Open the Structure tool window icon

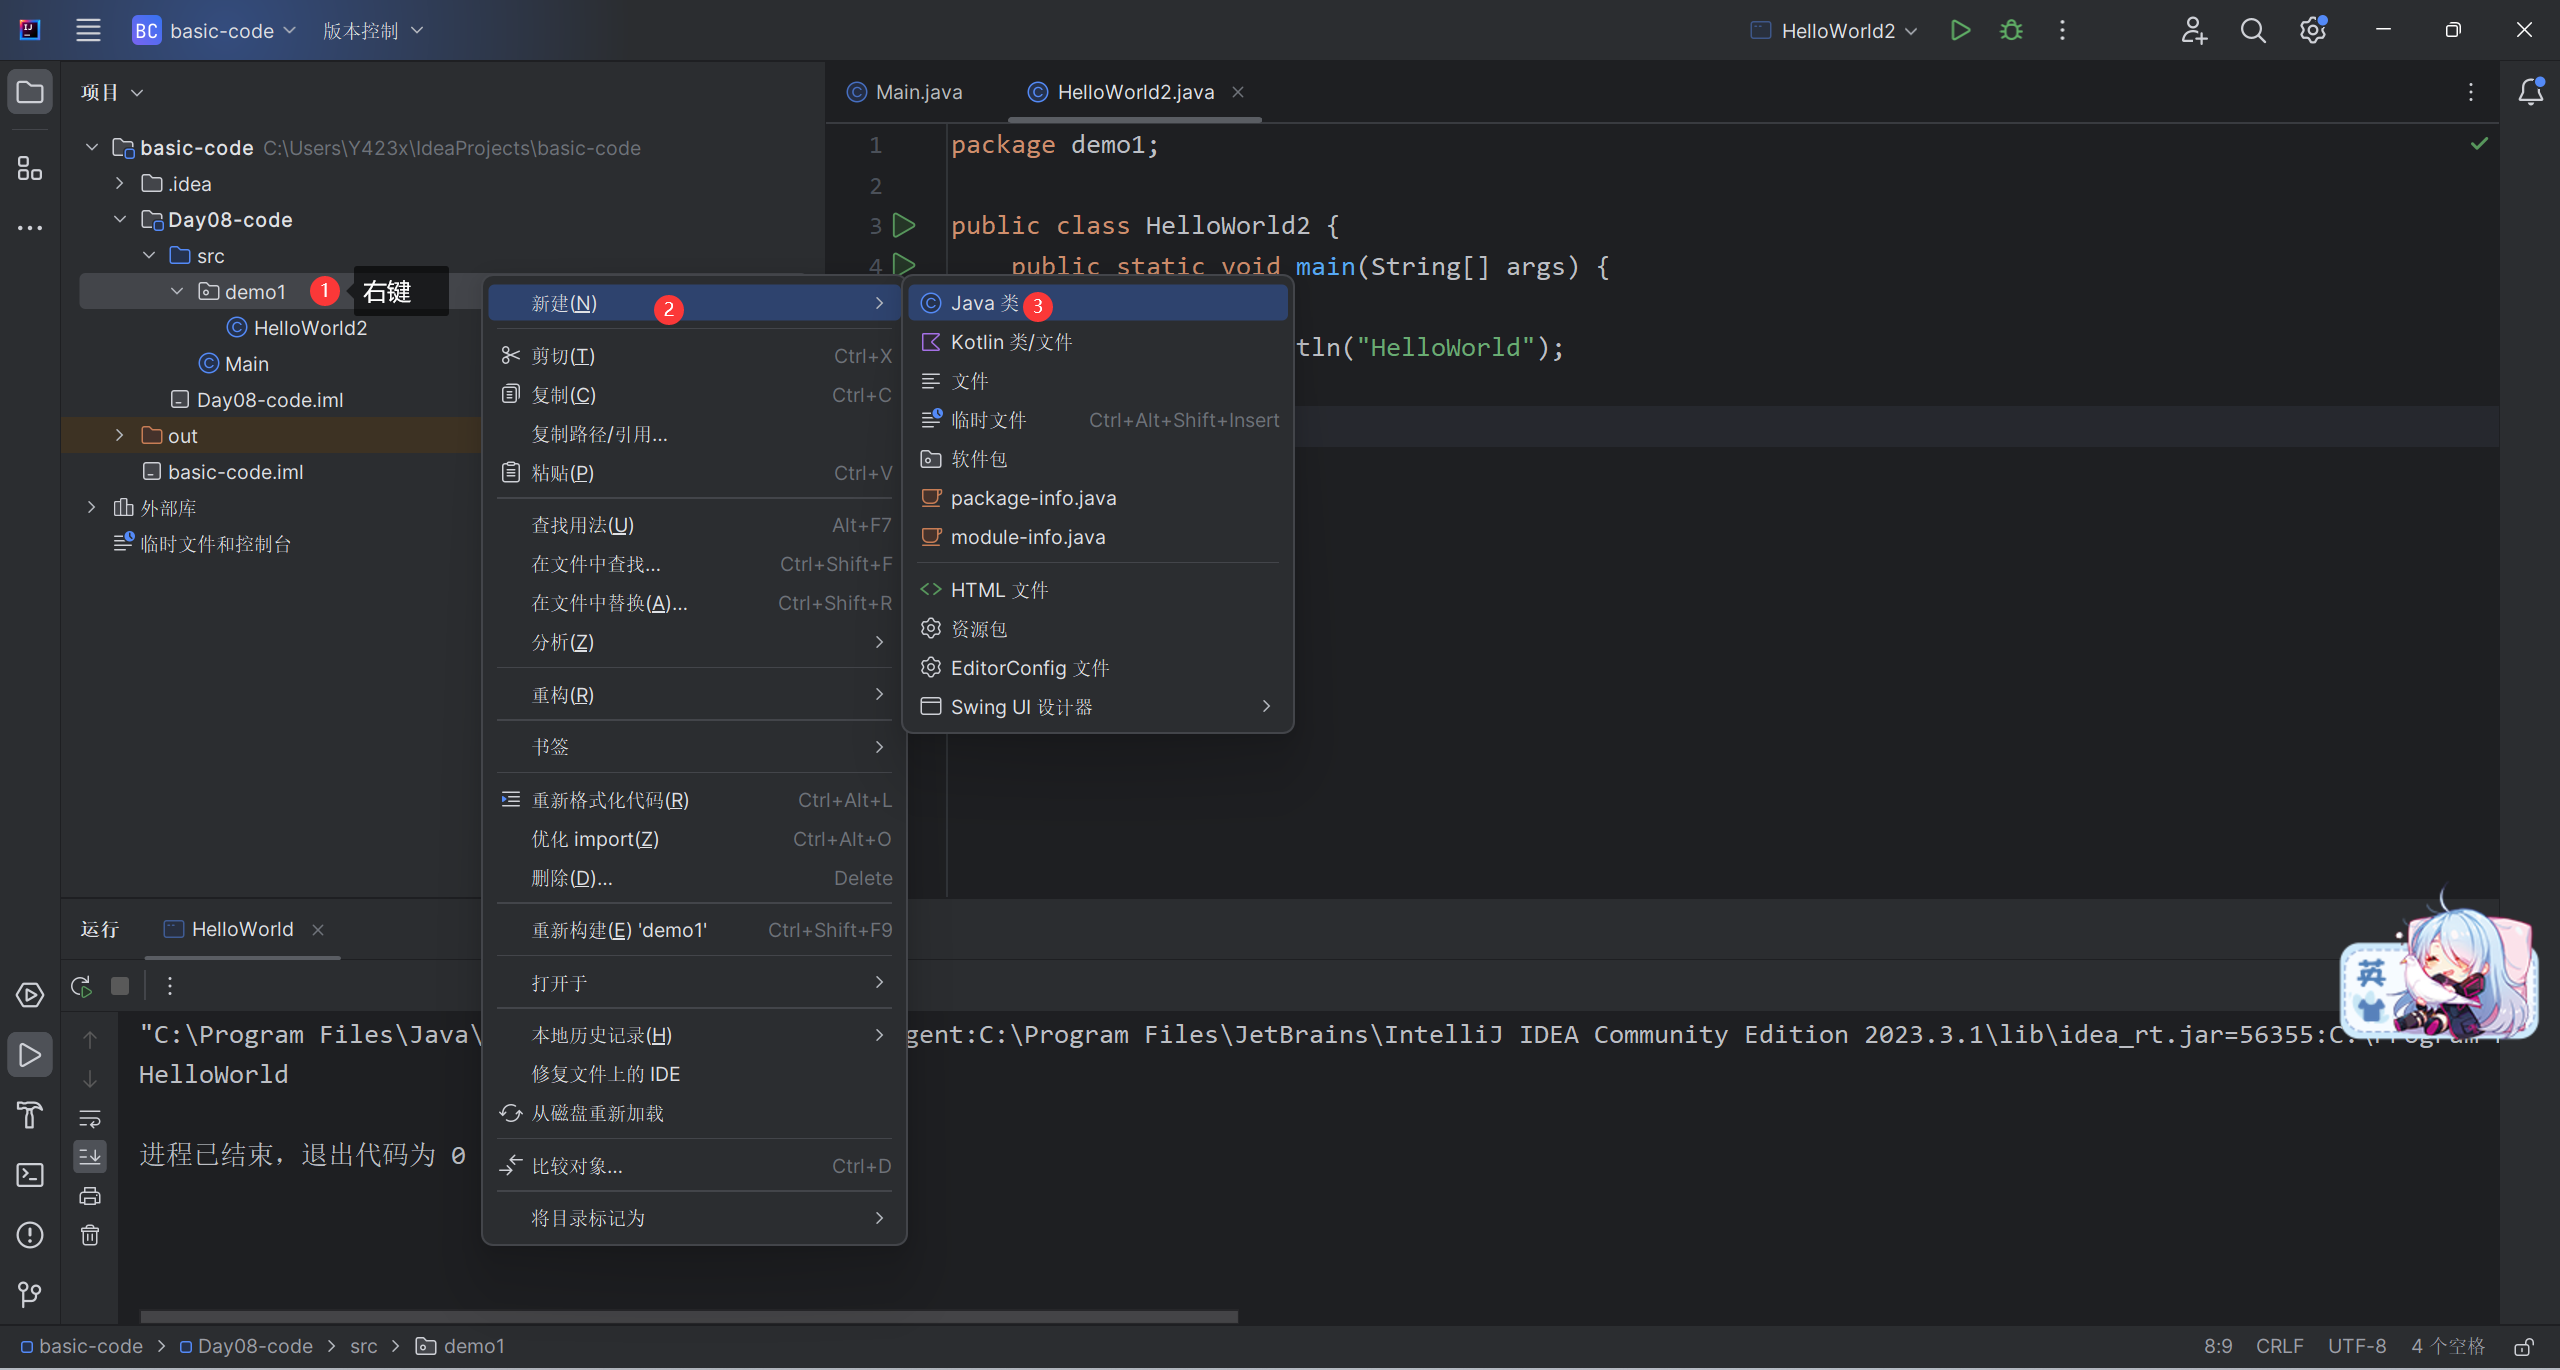30,168
